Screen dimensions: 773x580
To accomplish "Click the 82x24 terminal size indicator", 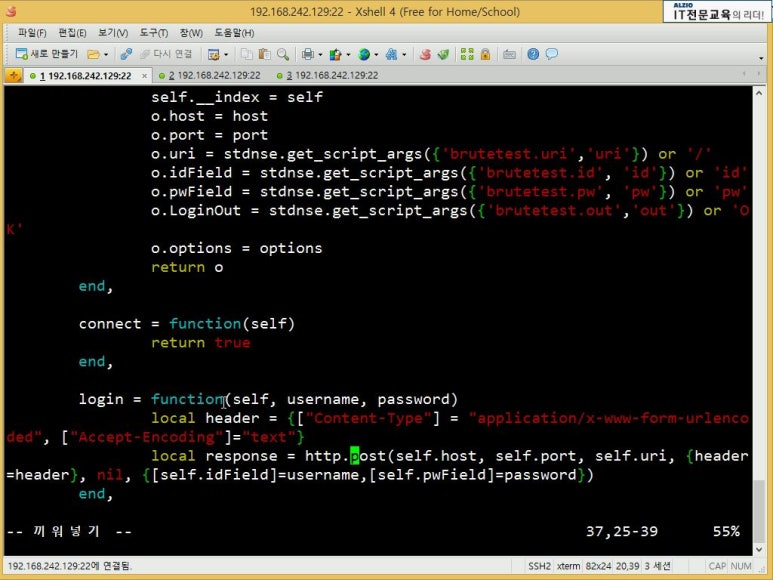I will 598,566.
